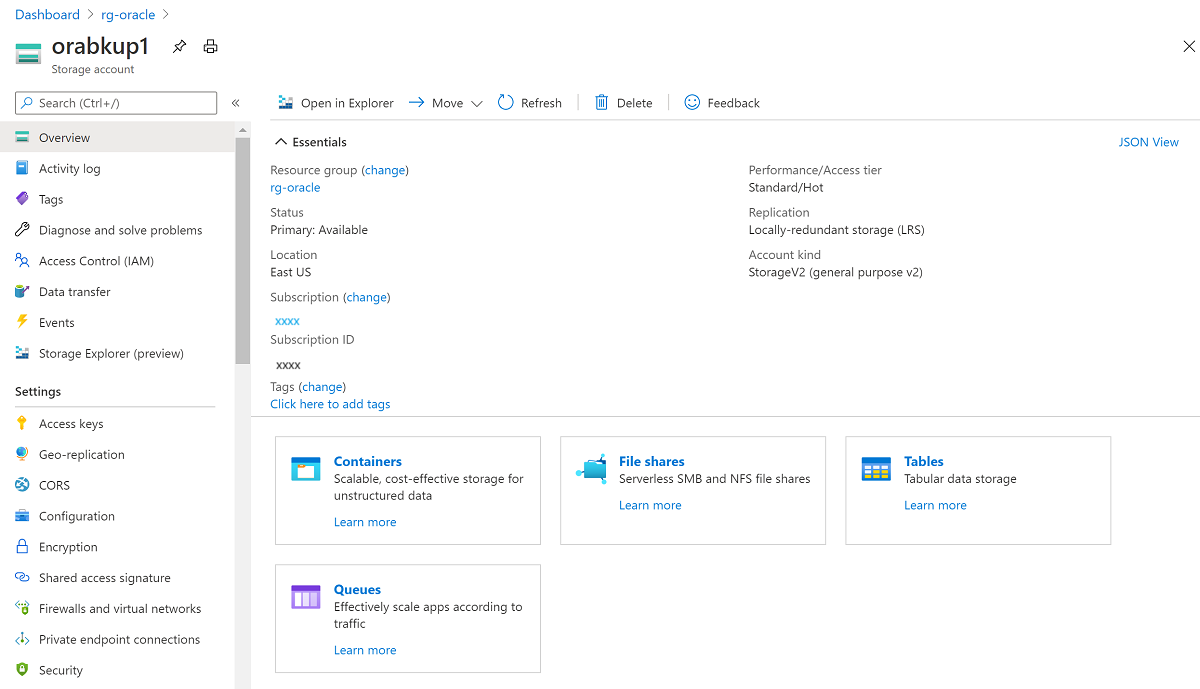1200x689 pixels.
Task: Learn more about Tables
Action: point(935,505)
